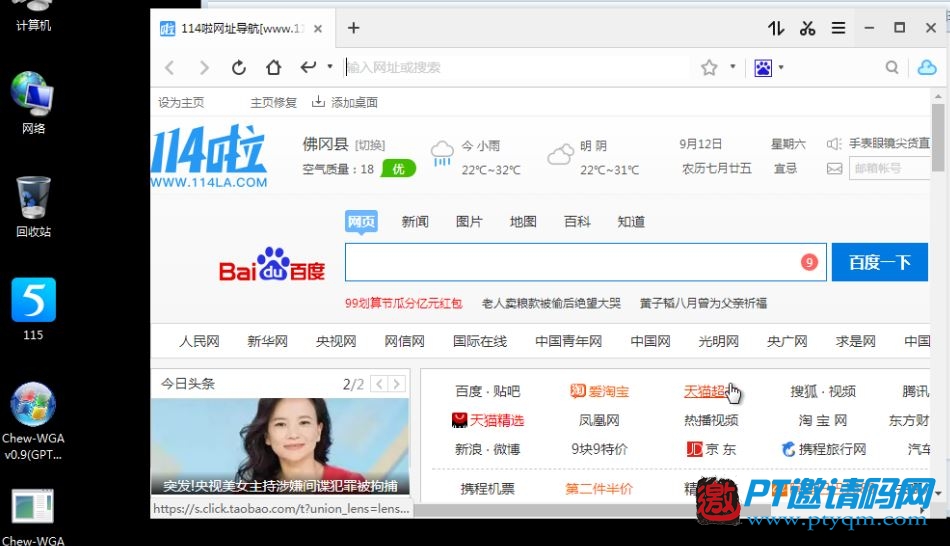Screen dimensions: 950x546
Task: Open the 天猫精选 link
Action: 488,421
